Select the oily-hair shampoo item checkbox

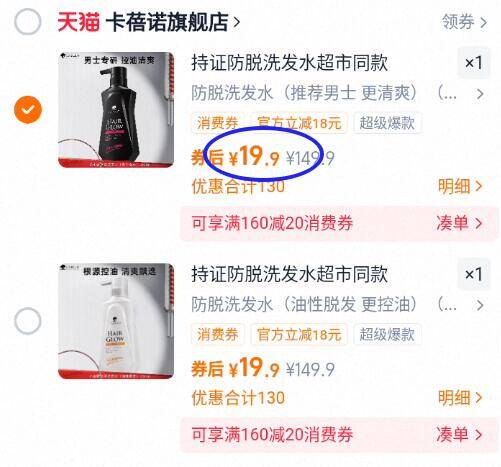tap(28, 321)
